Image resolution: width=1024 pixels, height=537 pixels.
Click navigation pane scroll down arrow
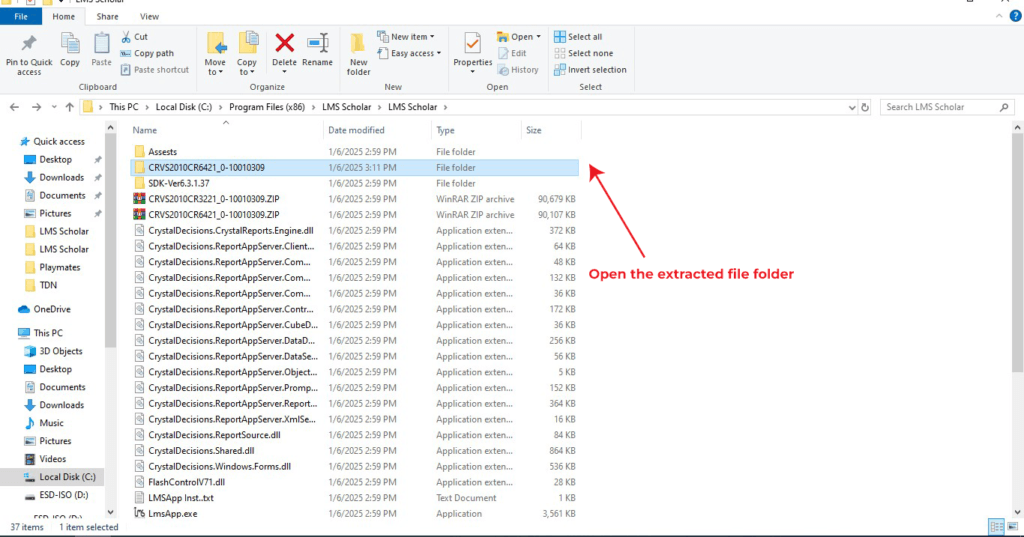coord(110,512)
